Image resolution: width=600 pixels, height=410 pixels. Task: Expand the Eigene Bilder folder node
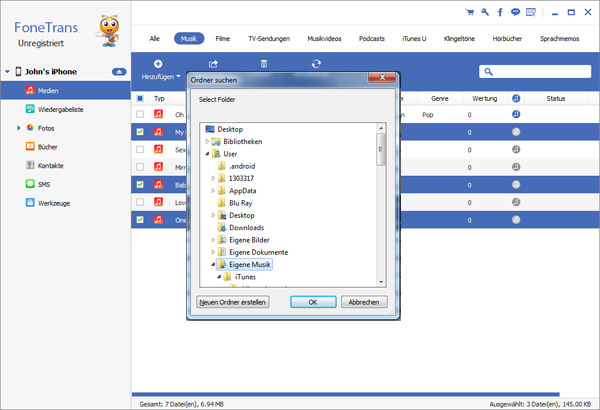213,240
